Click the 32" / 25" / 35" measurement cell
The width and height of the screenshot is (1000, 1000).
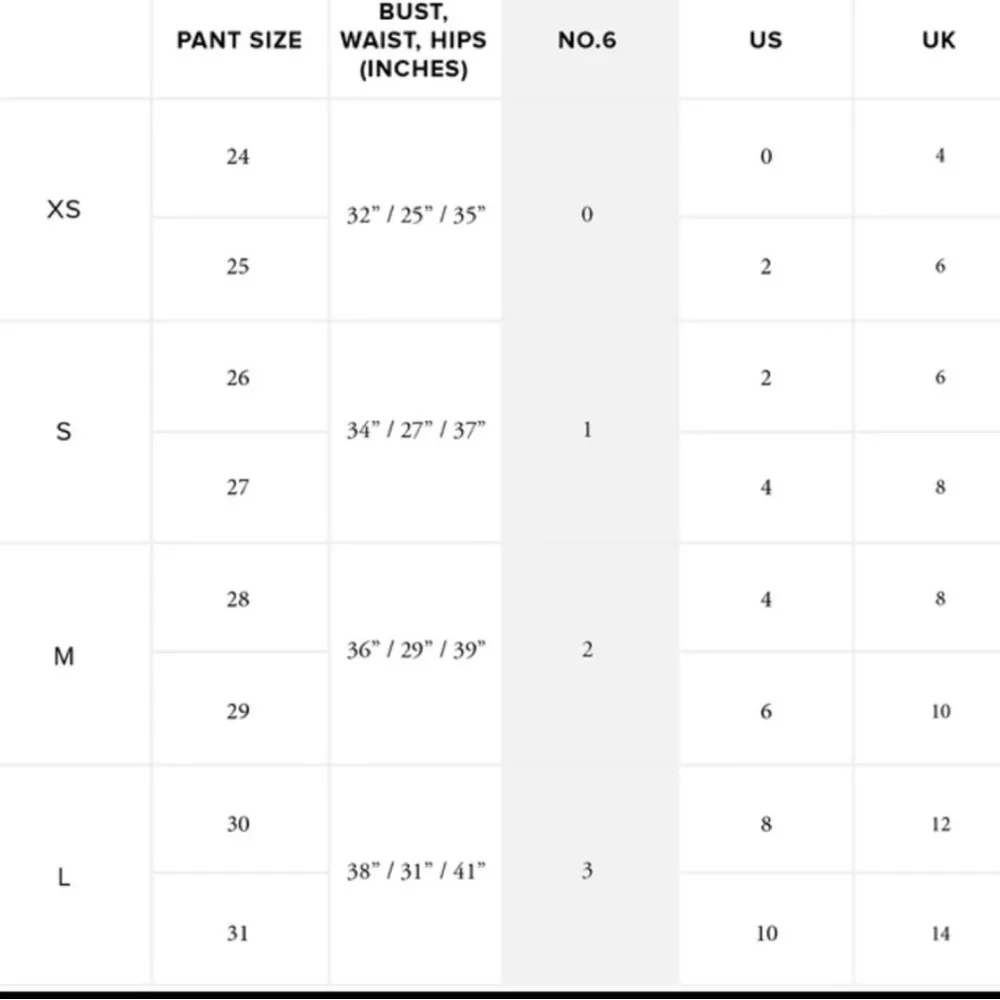(x=416, y=215)
